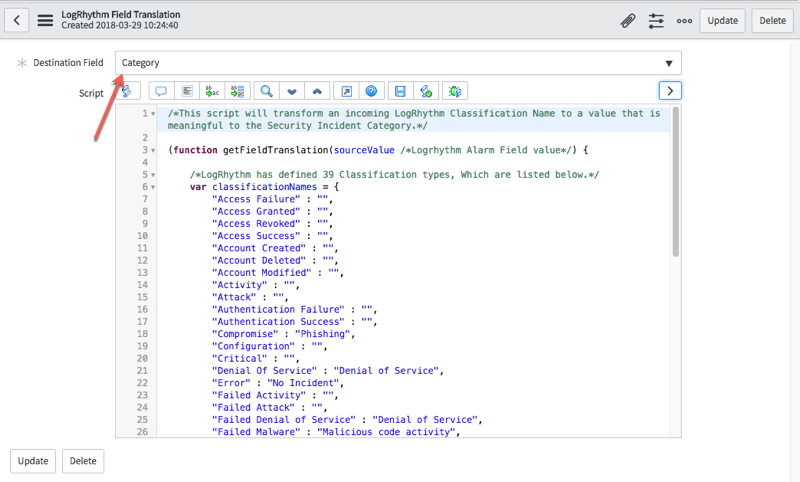
Task: Collapse the comment fold at line 1
Action: [x=153, y=114]
